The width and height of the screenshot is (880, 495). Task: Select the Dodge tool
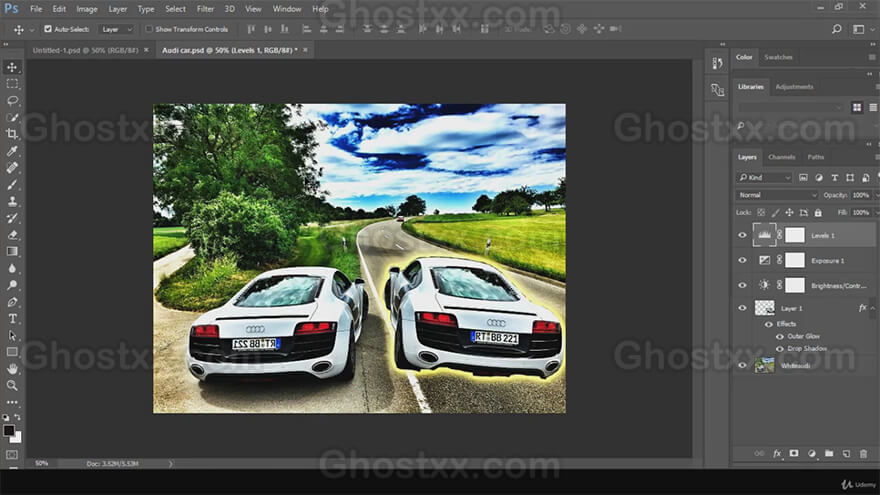[12, 285]
